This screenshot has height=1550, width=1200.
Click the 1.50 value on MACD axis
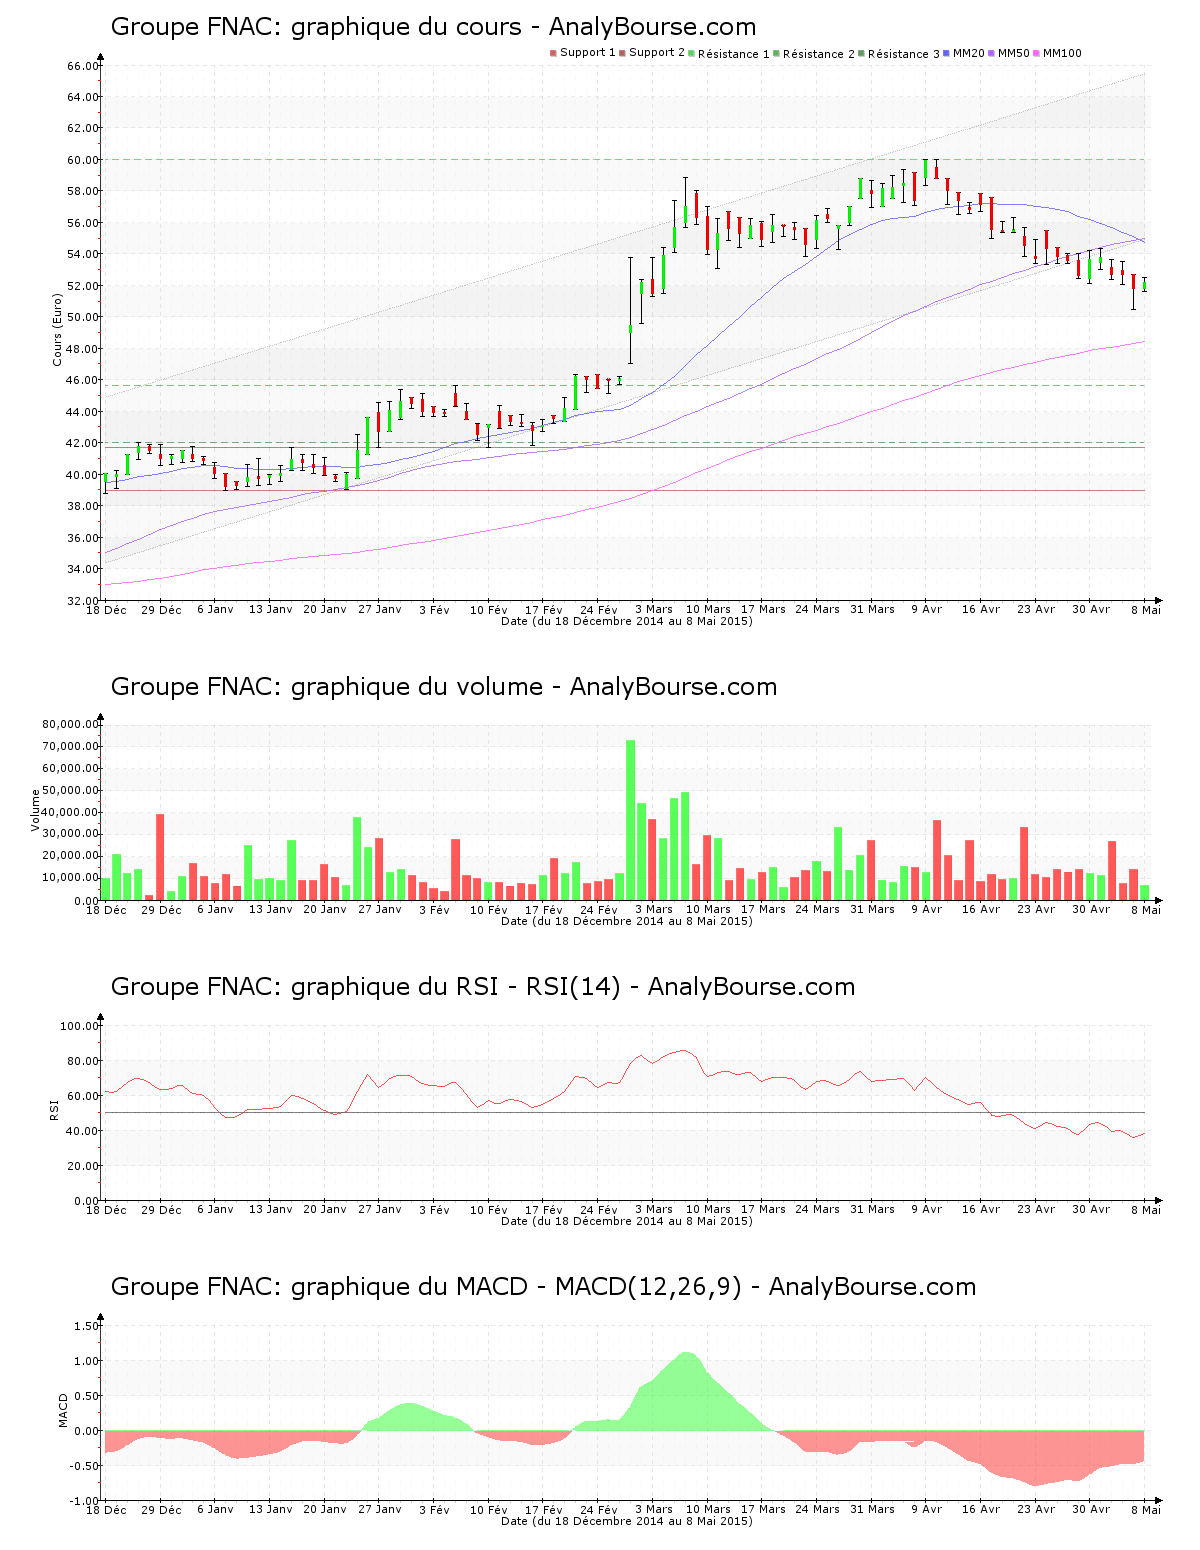[x=87, y=1326]
